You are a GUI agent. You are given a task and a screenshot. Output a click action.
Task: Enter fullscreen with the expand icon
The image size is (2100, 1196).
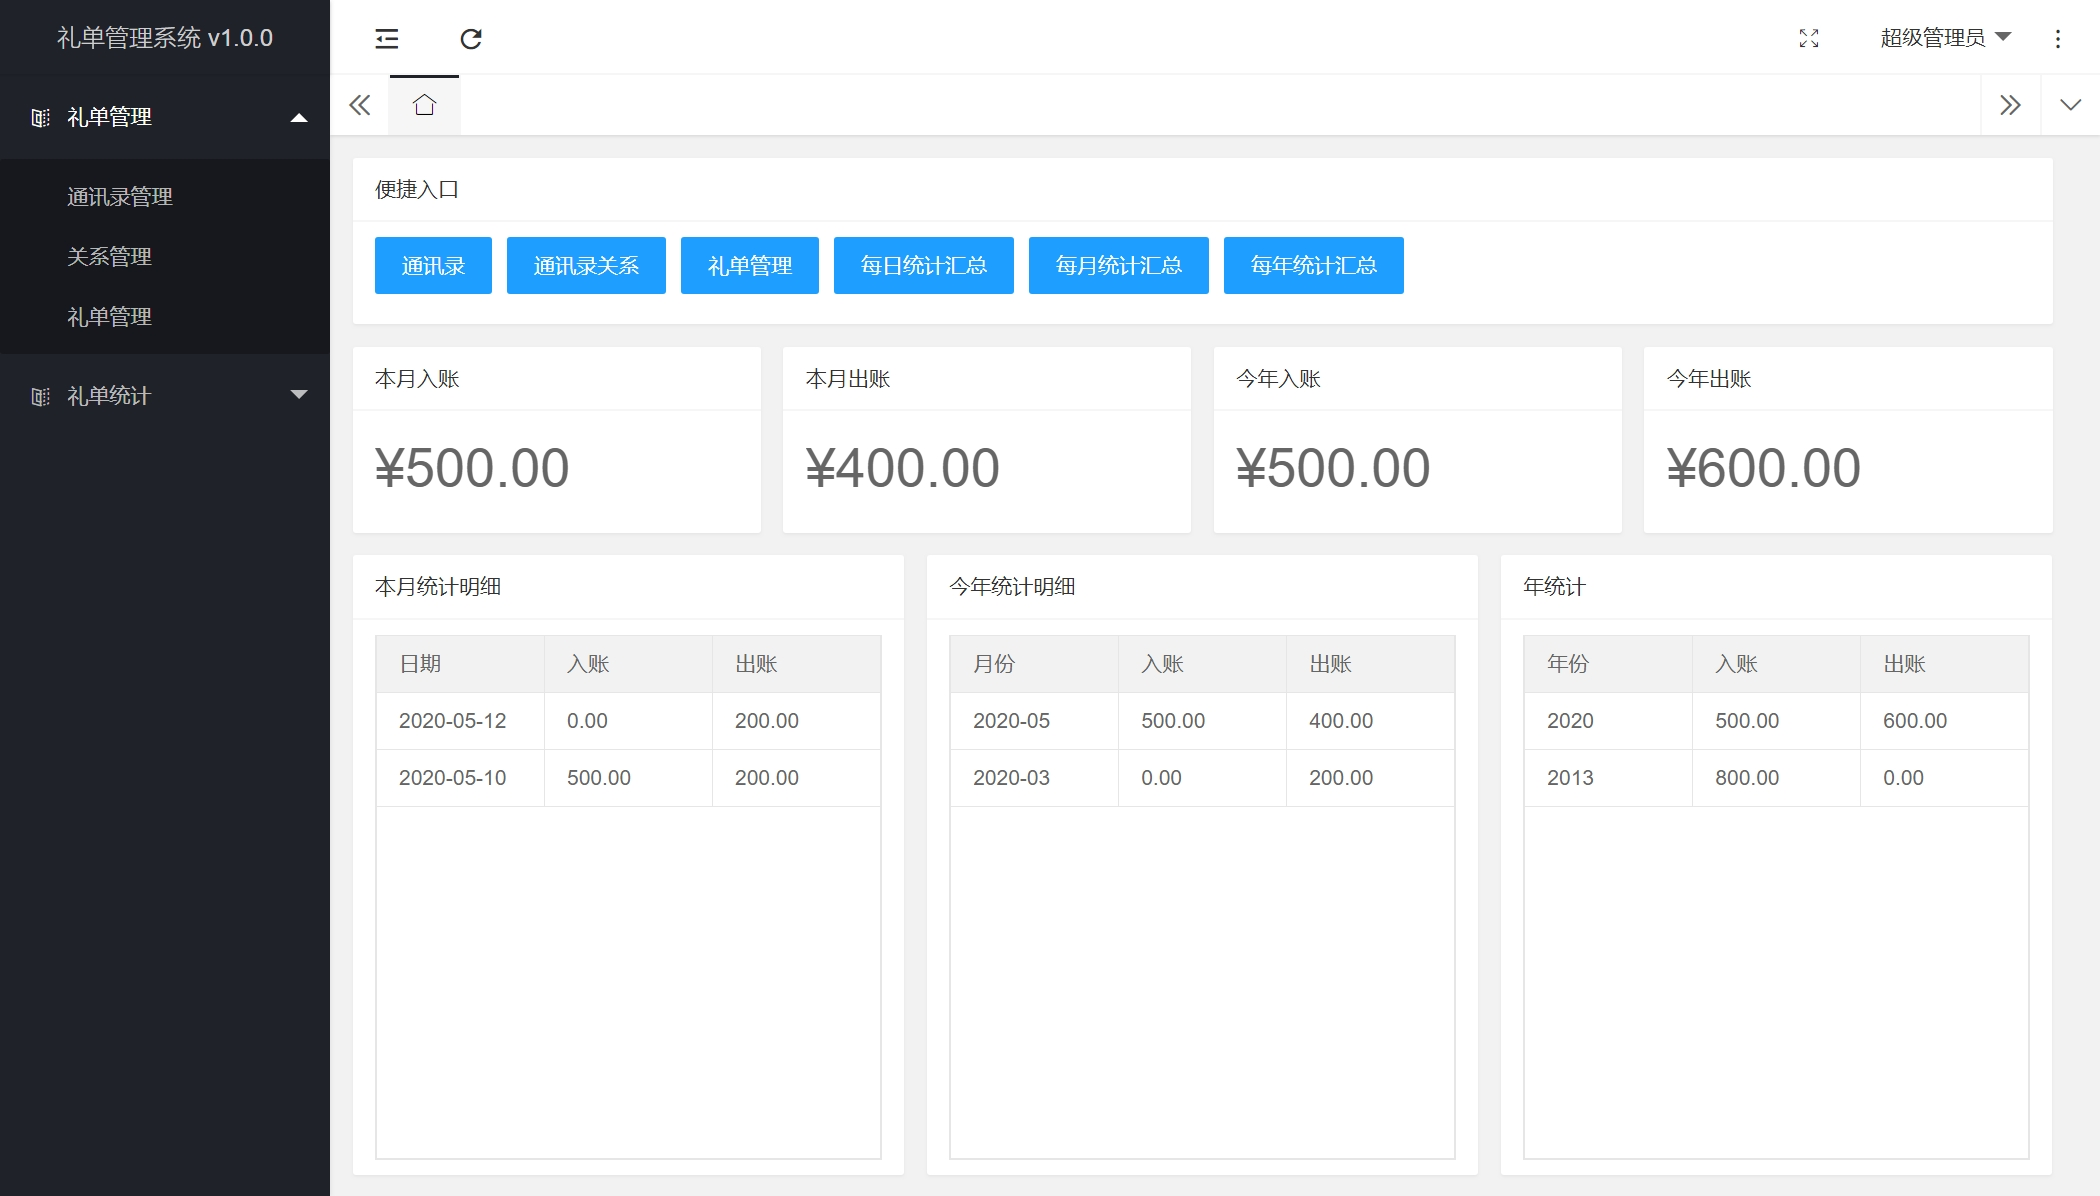(x=1808, y=39)
